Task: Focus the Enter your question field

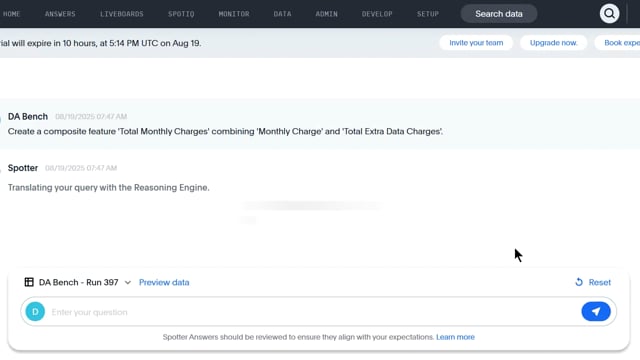Action: pyautogui.click(x=312, y=312)
